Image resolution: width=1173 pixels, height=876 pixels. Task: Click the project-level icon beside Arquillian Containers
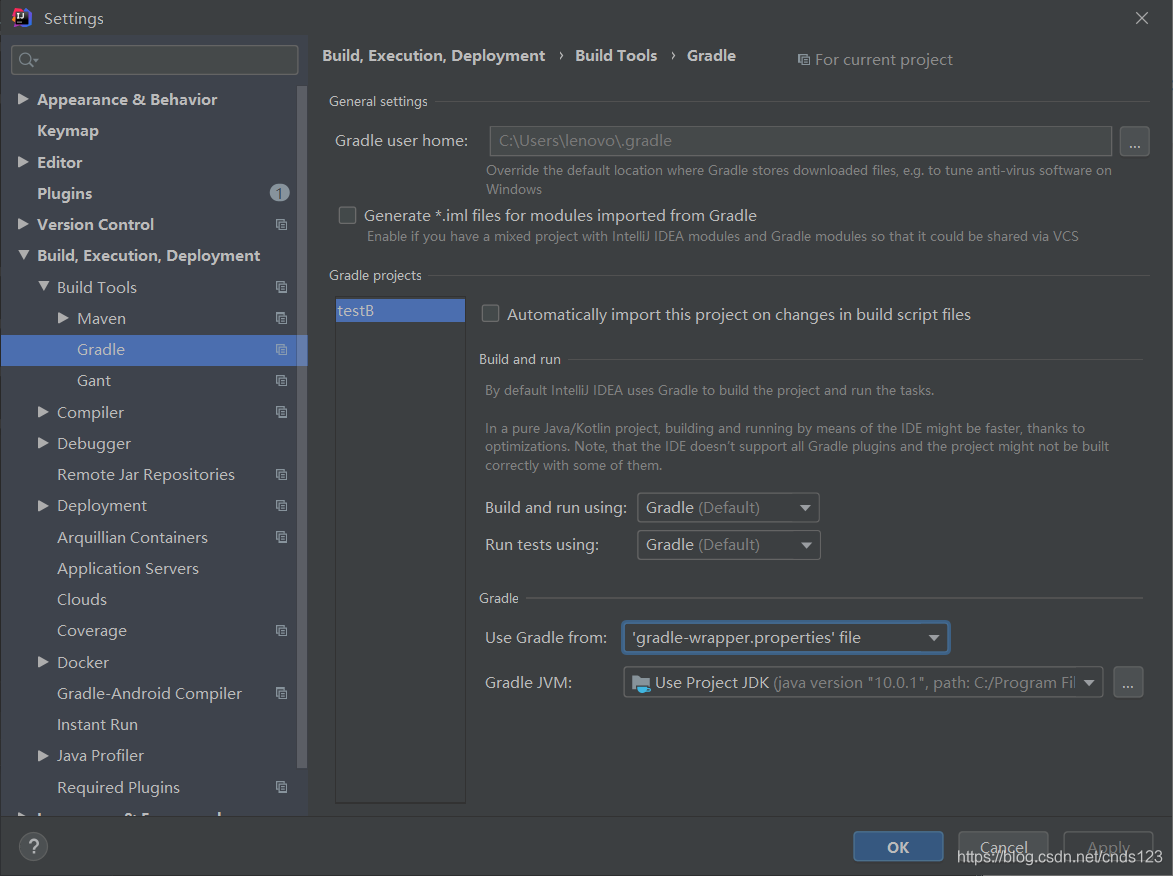pyautogui.click(x=281, y=537)
